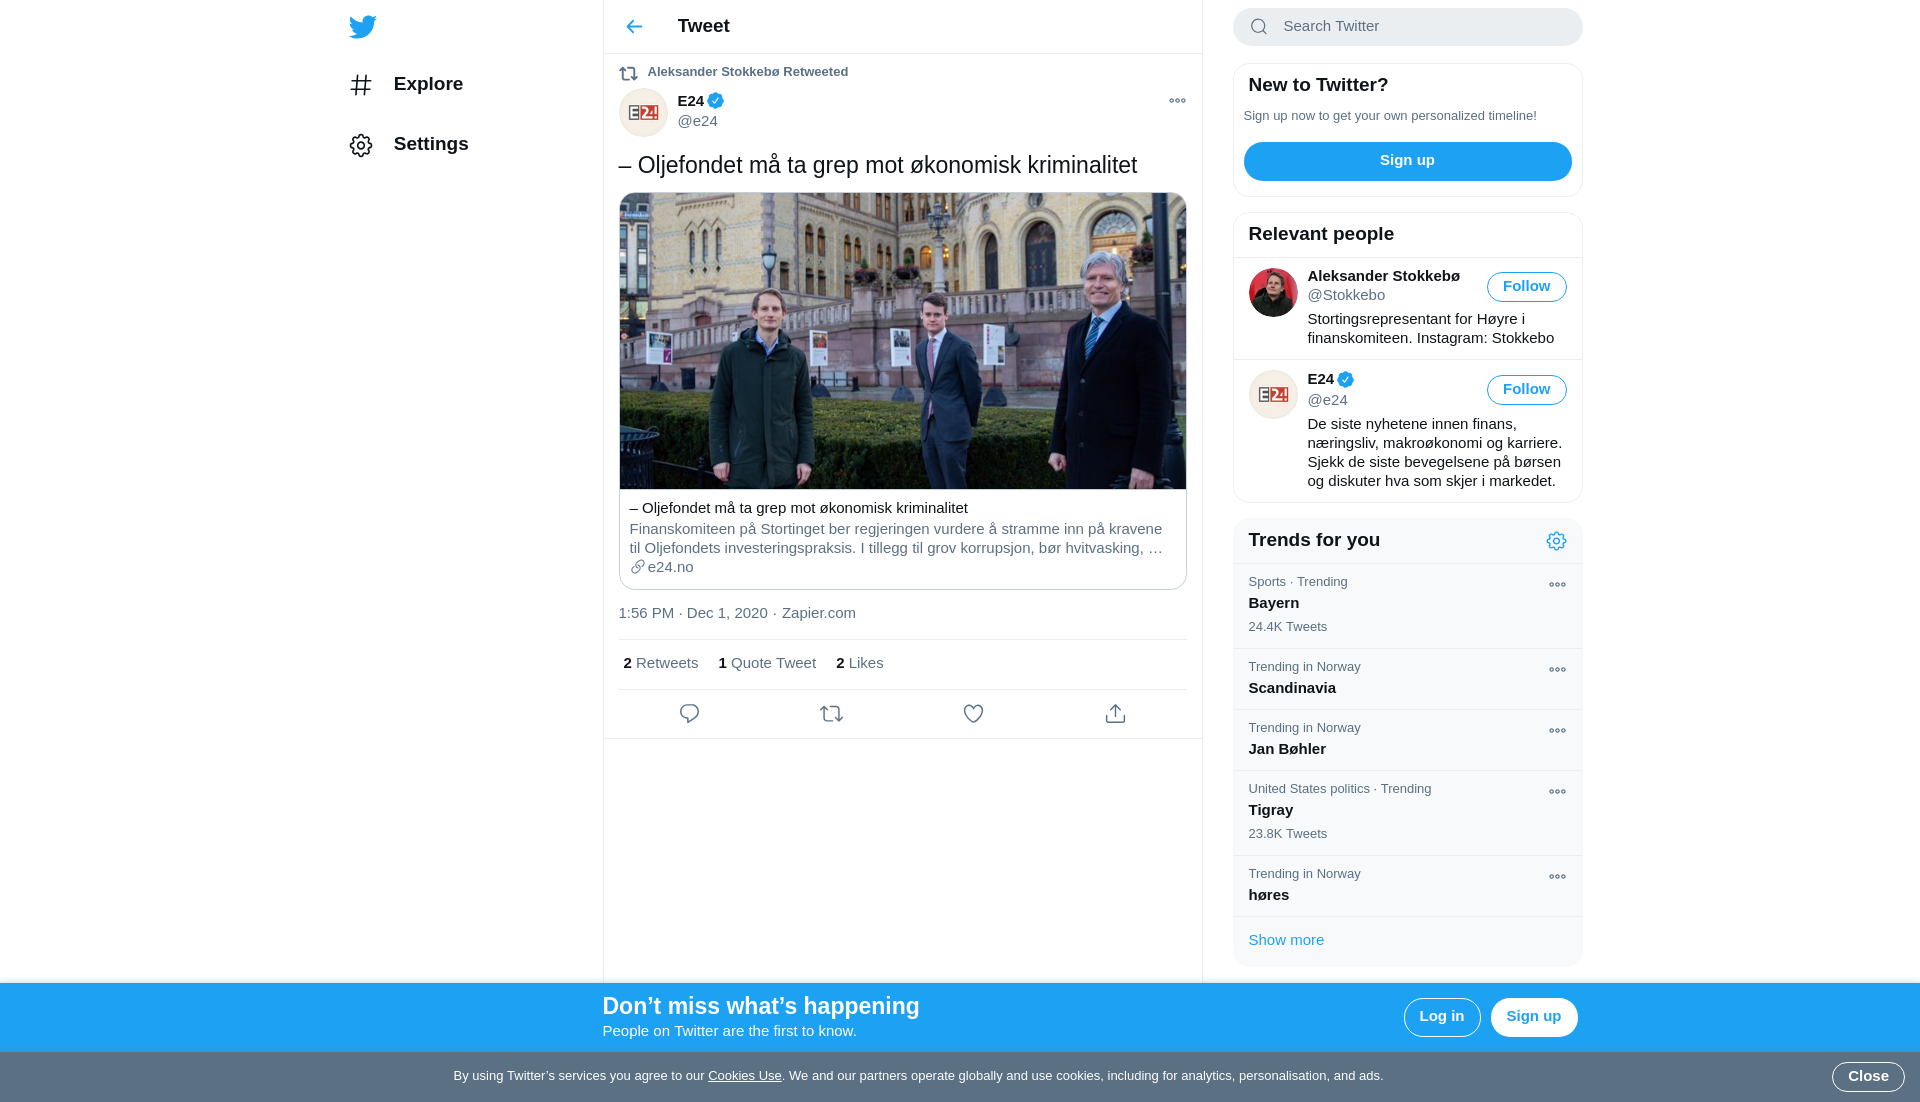View the 2 Retweets list
The width and height of the screenshot is (1920, 1102).
coord(660,663)
